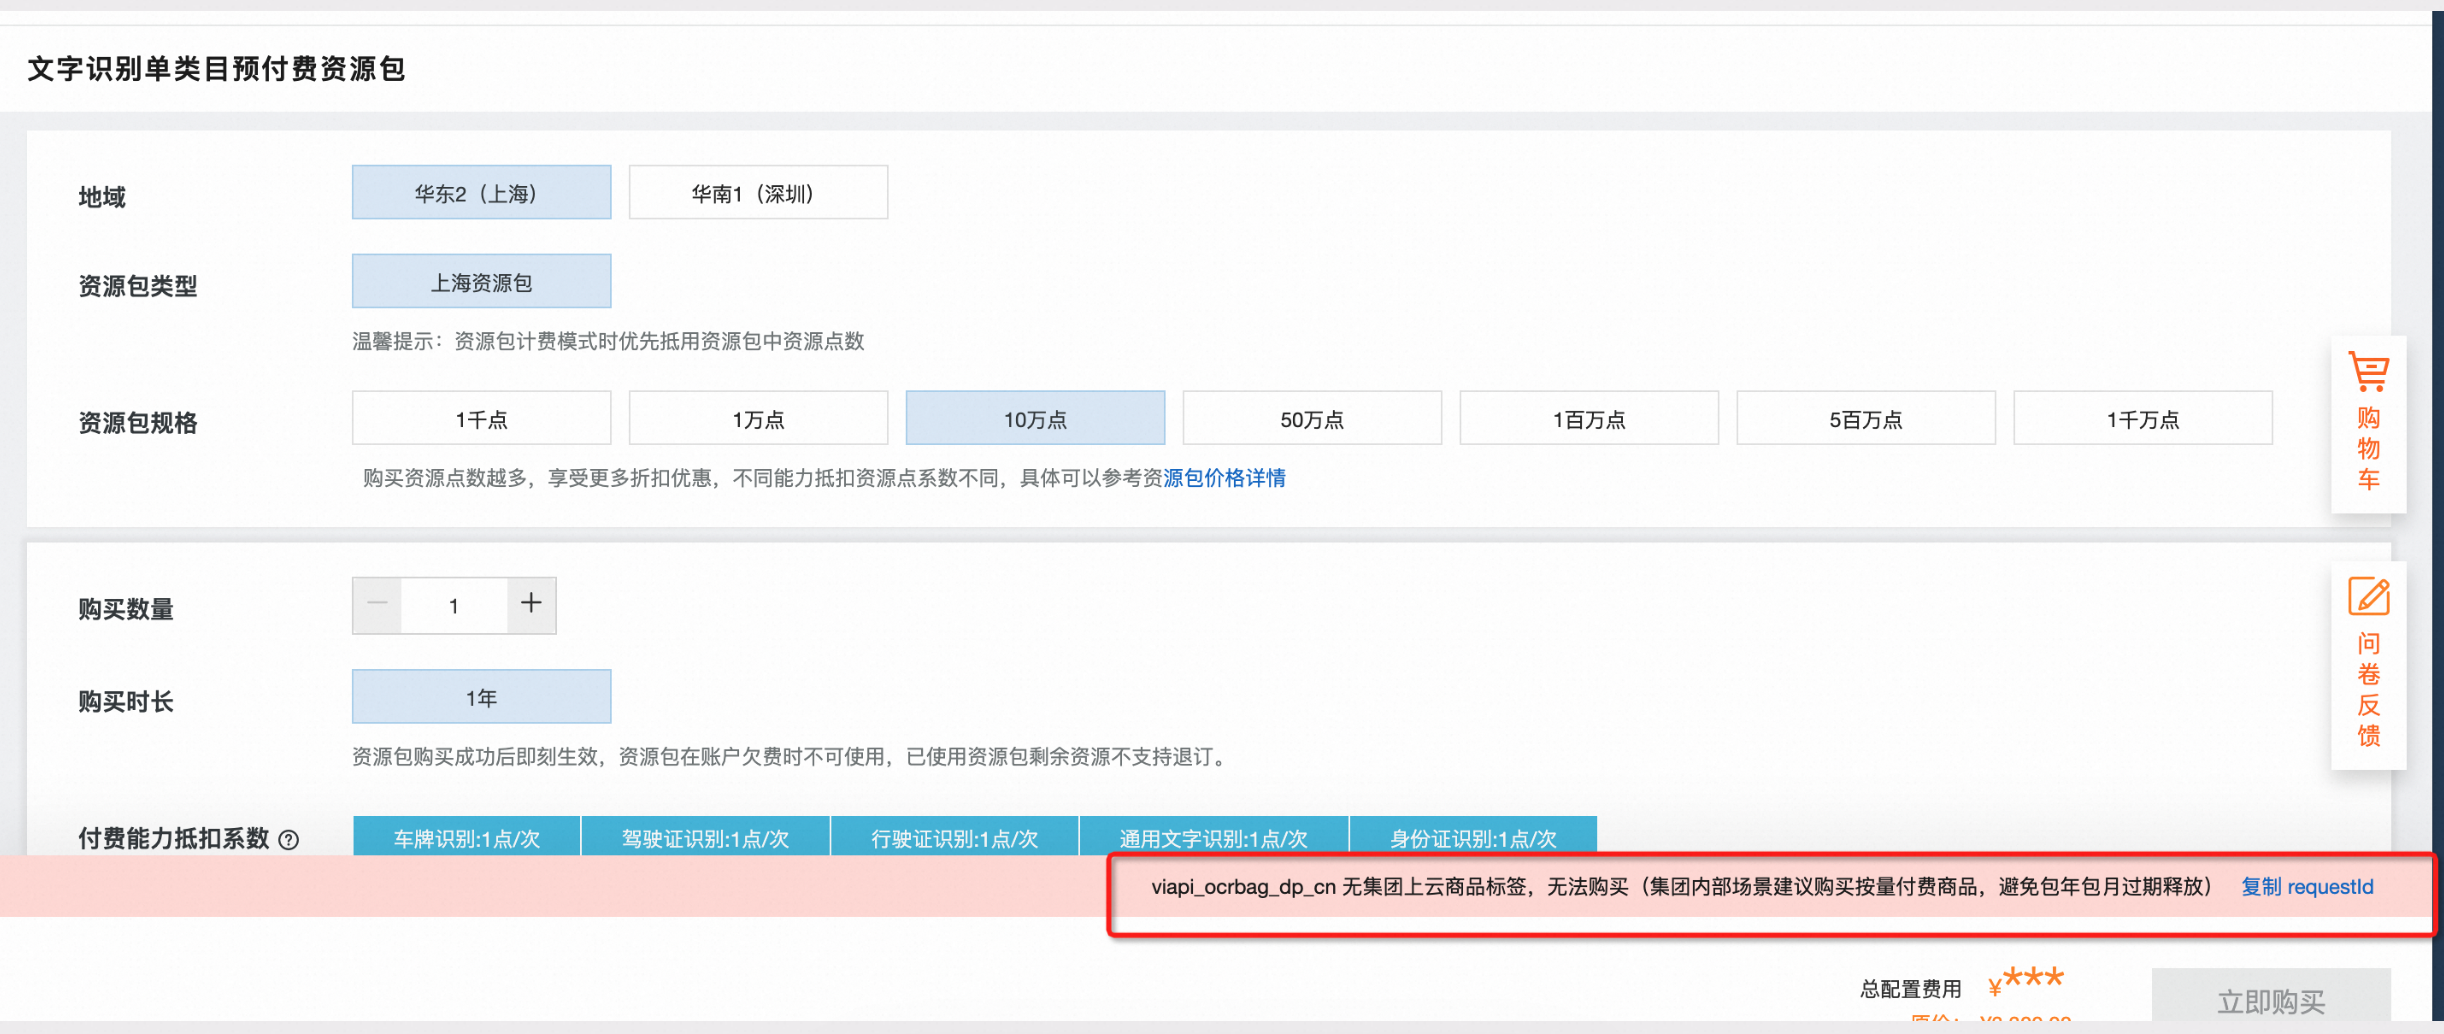Select the 10万点 resource pack size
The height and width of the screenshot is (1034, 2444).
click(1035, 419)
